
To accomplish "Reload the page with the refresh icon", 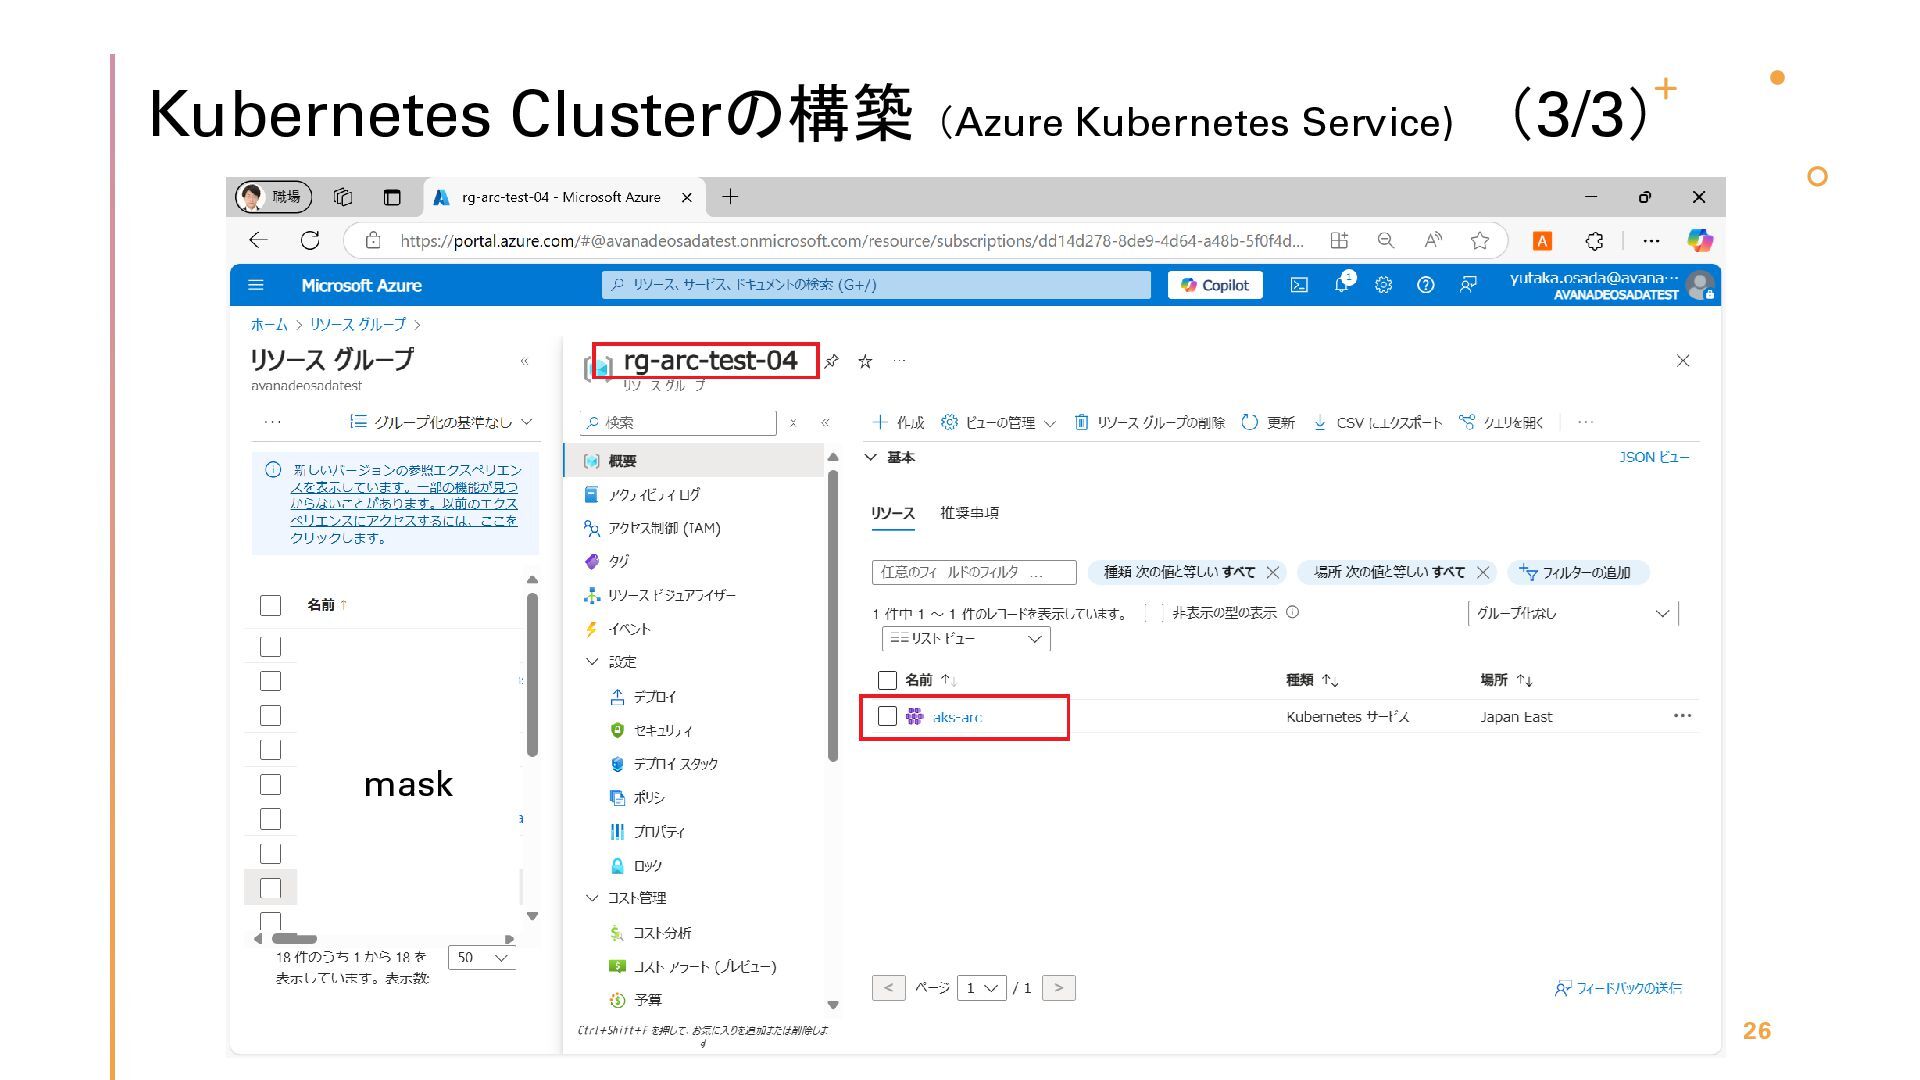I will [310, 240].
